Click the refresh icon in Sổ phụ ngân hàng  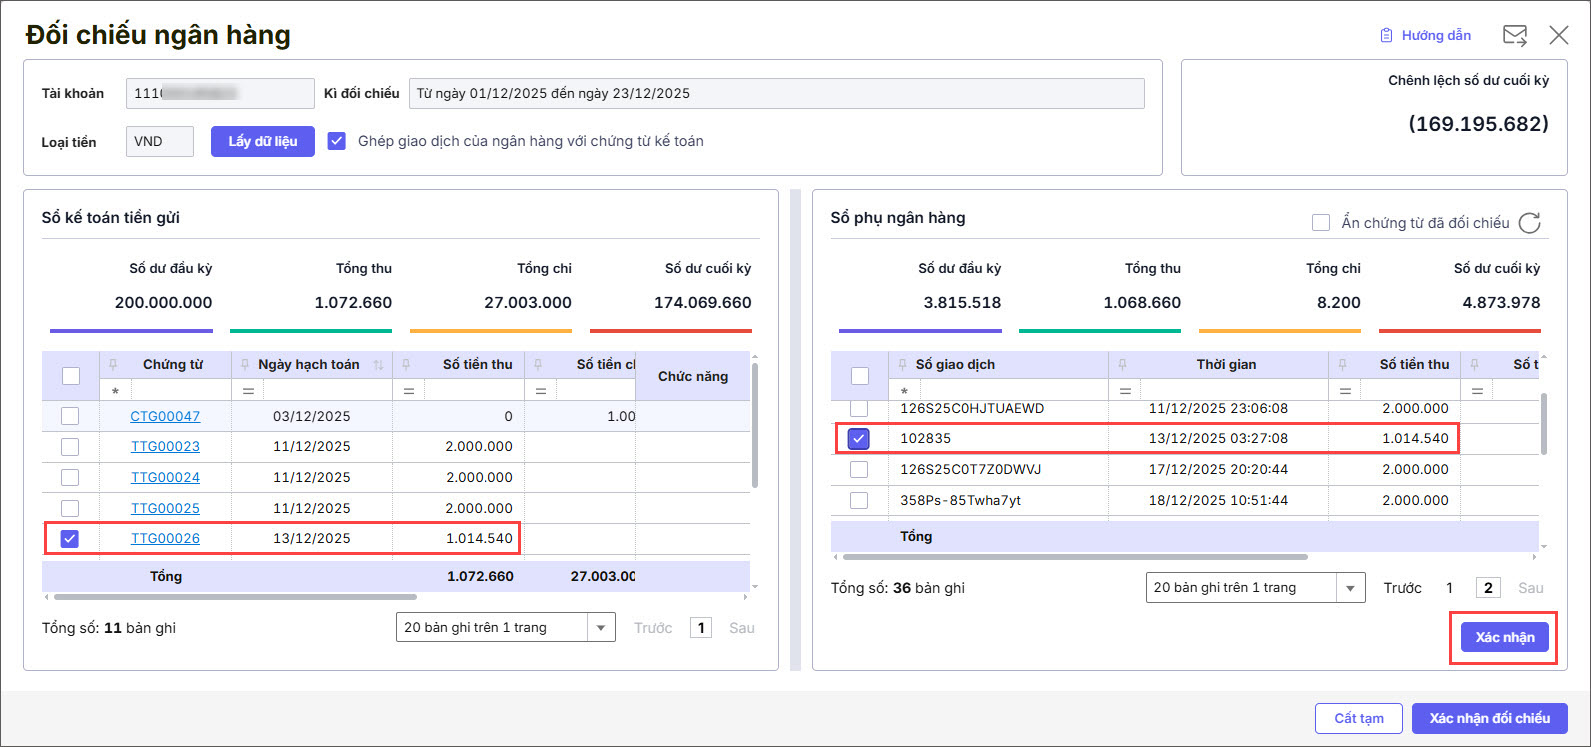click(1529, 223)
